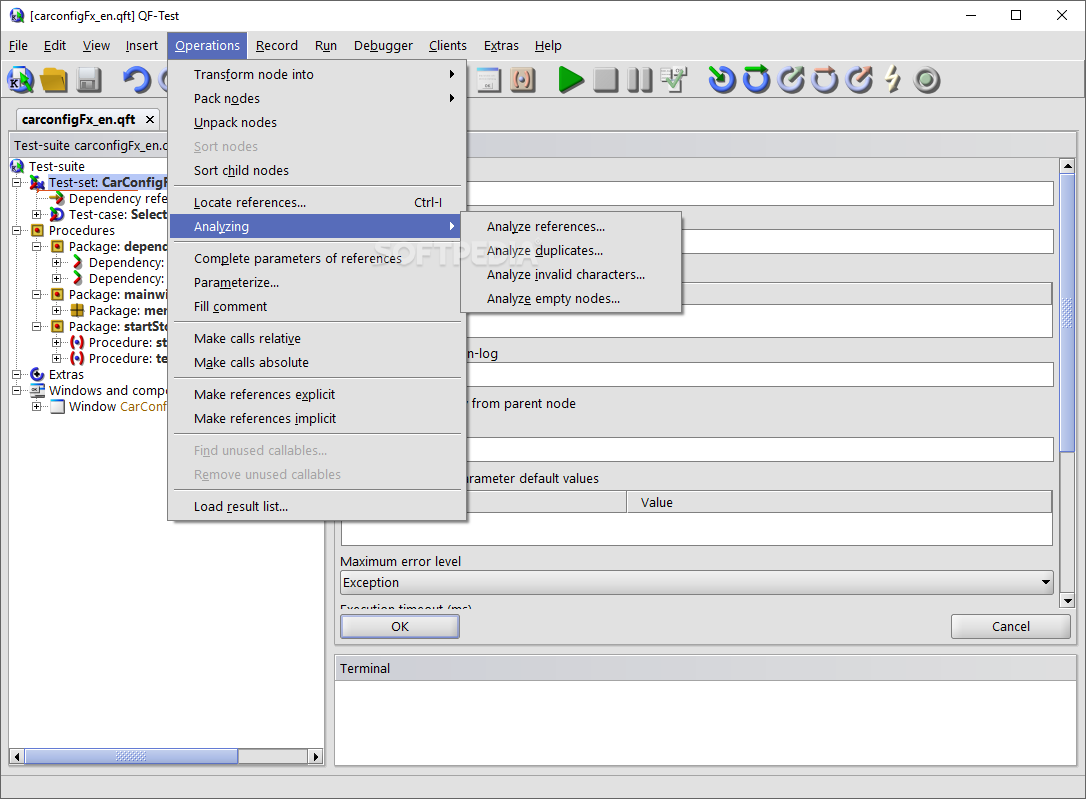Click the tree horizontal scrollbar left arrow
Screen dimensions: 1086x799
pyautogui.click(x=17, y=757)
